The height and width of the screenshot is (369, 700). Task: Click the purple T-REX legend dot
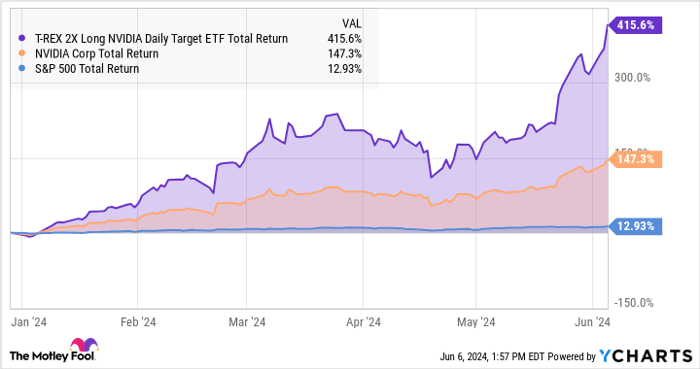(x=22, y=39)
